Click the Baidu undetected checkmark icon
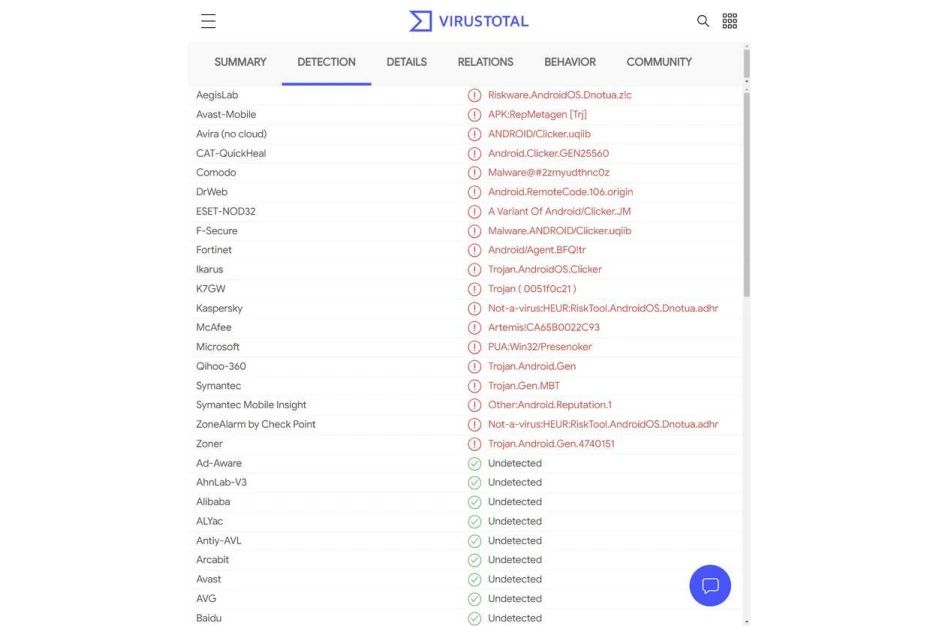Viewport: 939px width, 626px height. point(474,618)
